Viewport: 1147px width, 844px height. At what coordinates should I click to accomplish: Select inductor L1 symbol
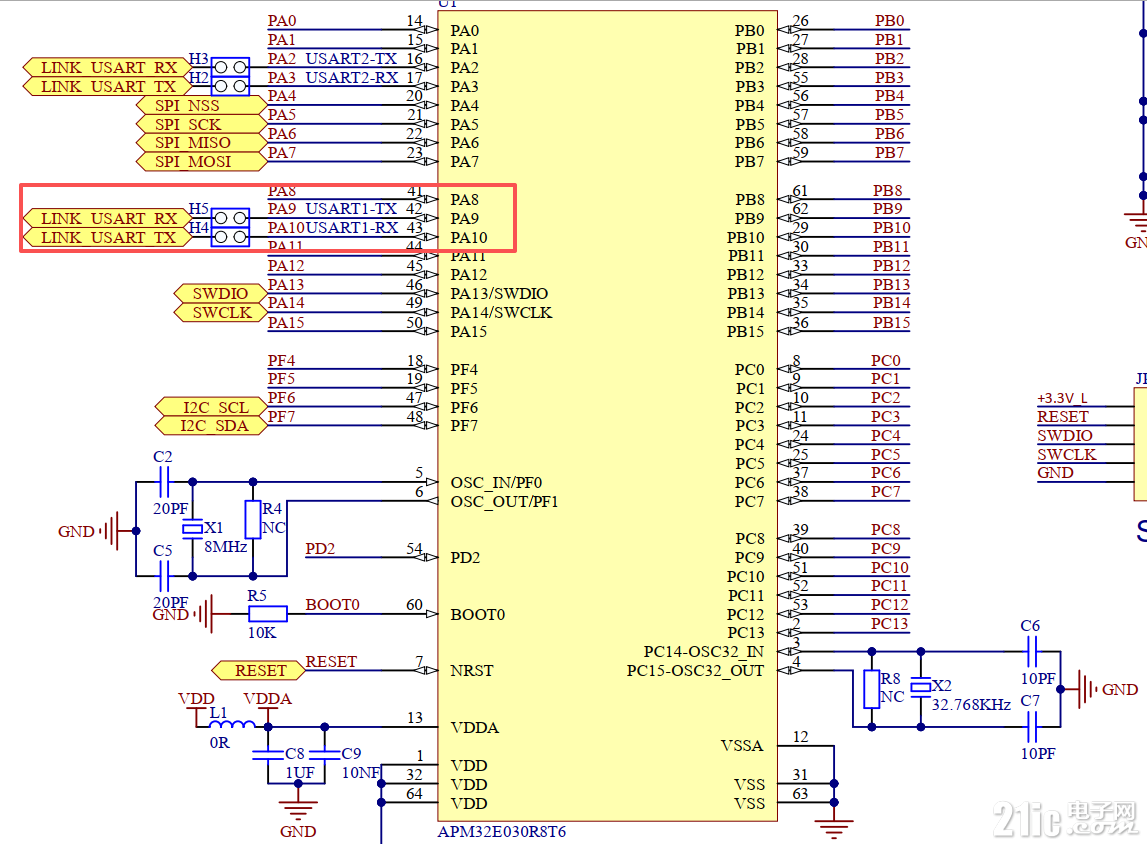233,725
